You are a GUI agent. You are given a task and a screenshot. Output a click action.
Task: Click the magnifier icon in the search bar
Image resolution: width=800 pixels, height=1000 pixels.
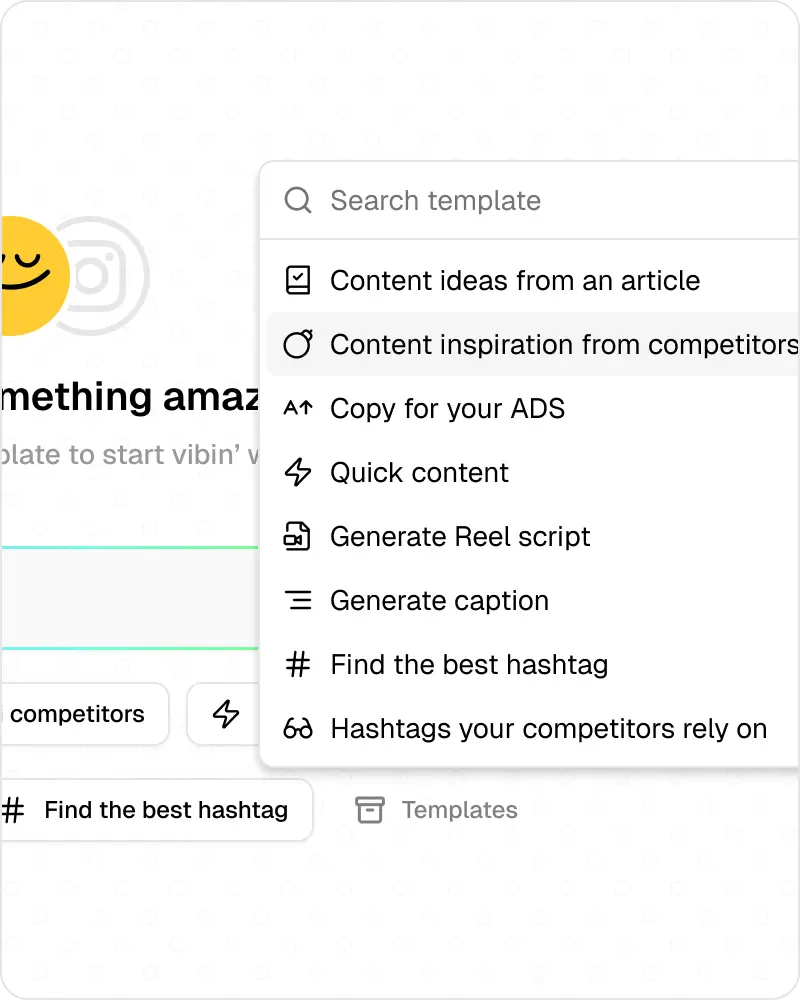coord(298,200)
